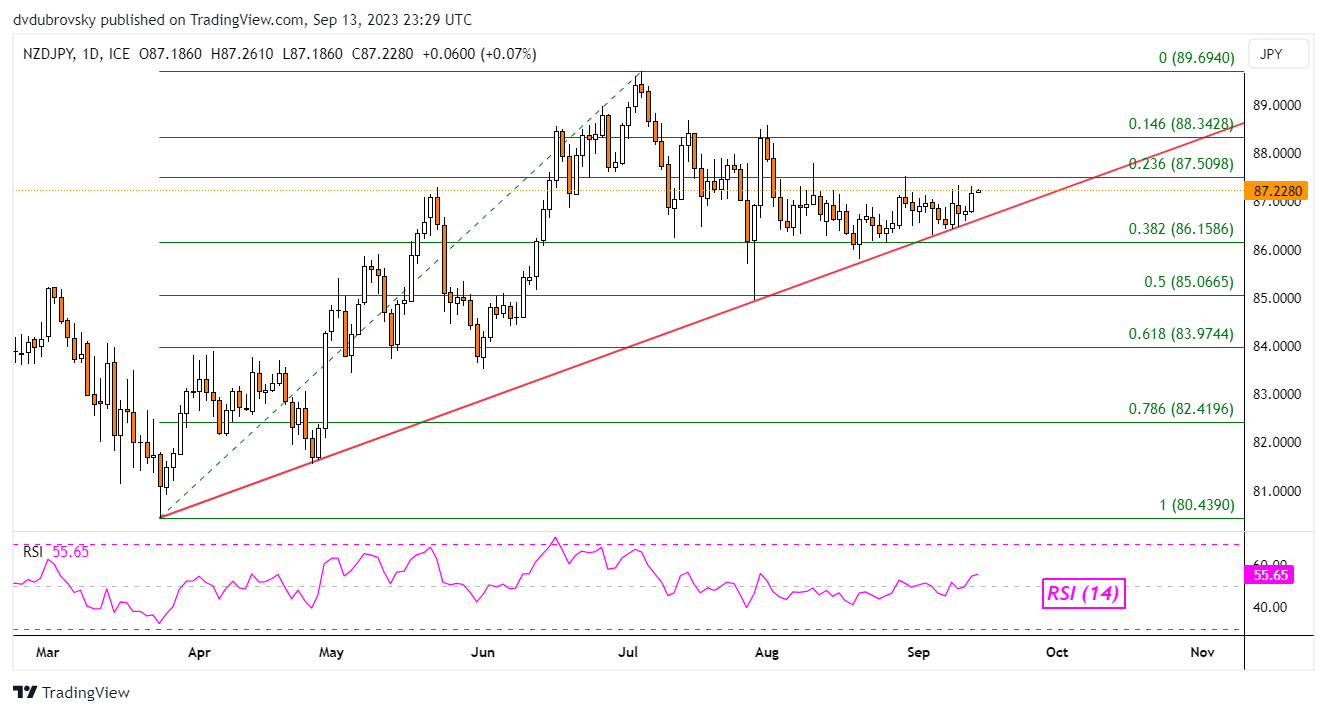This screenshot has height=714, width=1327.
Task: Click the 0.382 (86.1586) Fibonacci label
Action: 1181,228
